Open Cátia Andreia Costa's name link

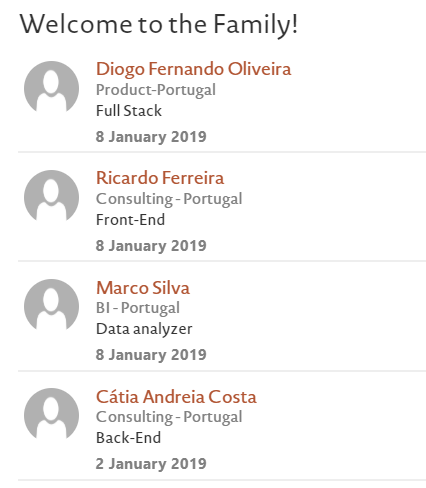pyautogui.click(x=176, y=397)
